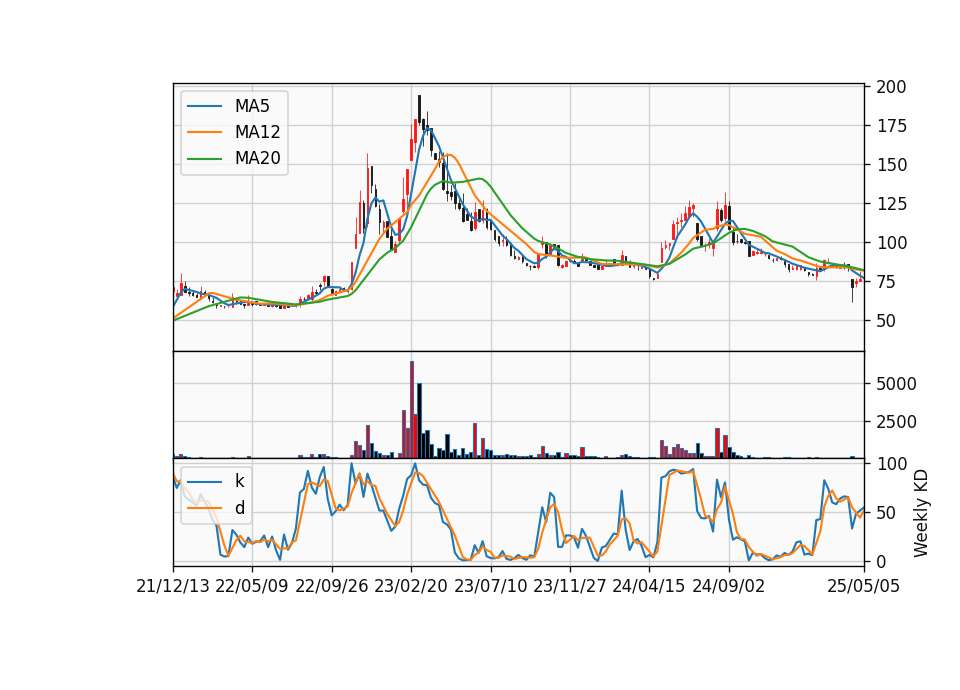Click the 5000 volume axis label
The width and height of the screenshot is (960, 690).
click(x=896, y=384)
